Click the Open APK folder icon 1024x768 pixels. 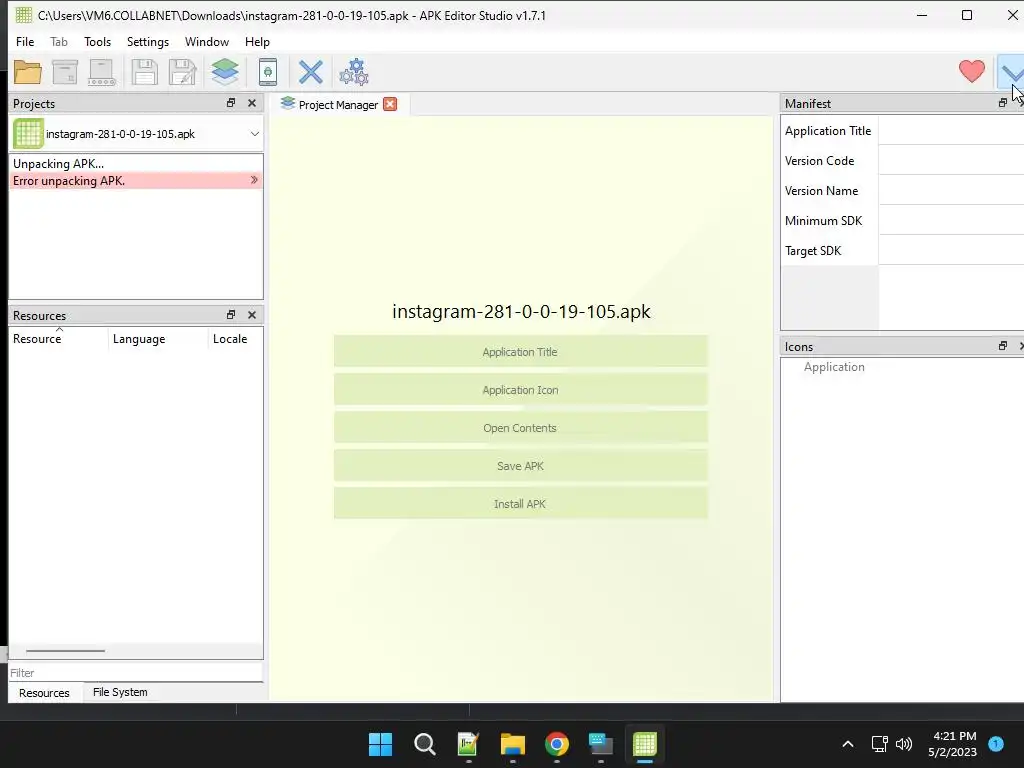tap(27, 72)
